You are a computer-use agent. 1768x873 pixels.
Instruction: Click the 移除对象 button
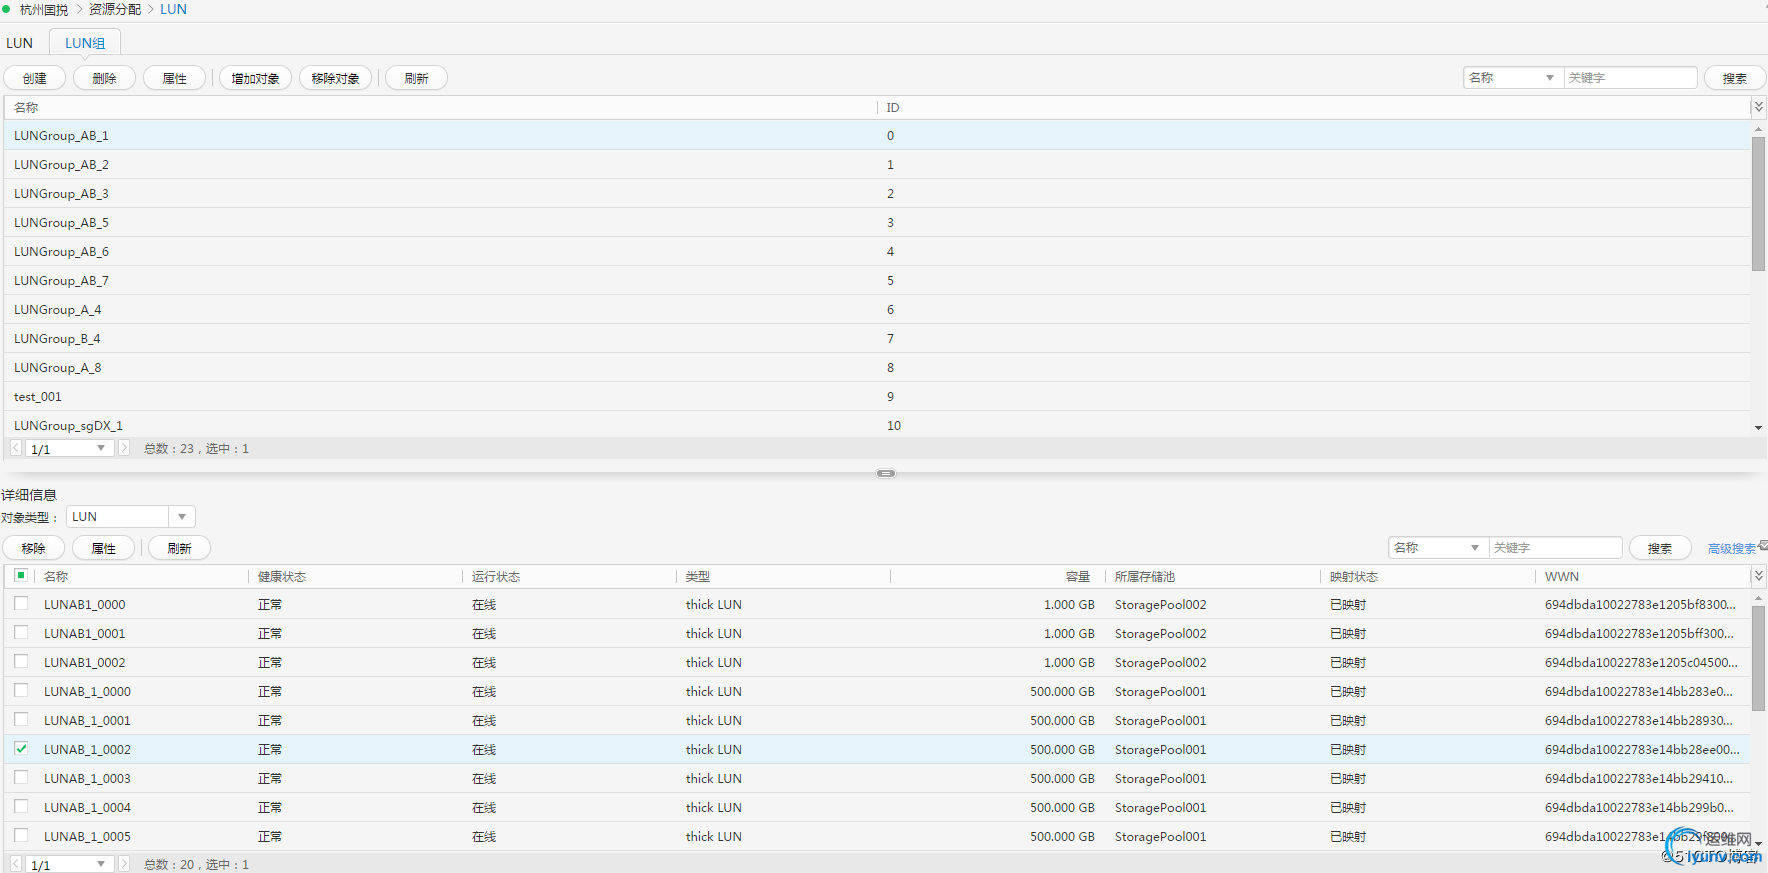click(335, 78)
